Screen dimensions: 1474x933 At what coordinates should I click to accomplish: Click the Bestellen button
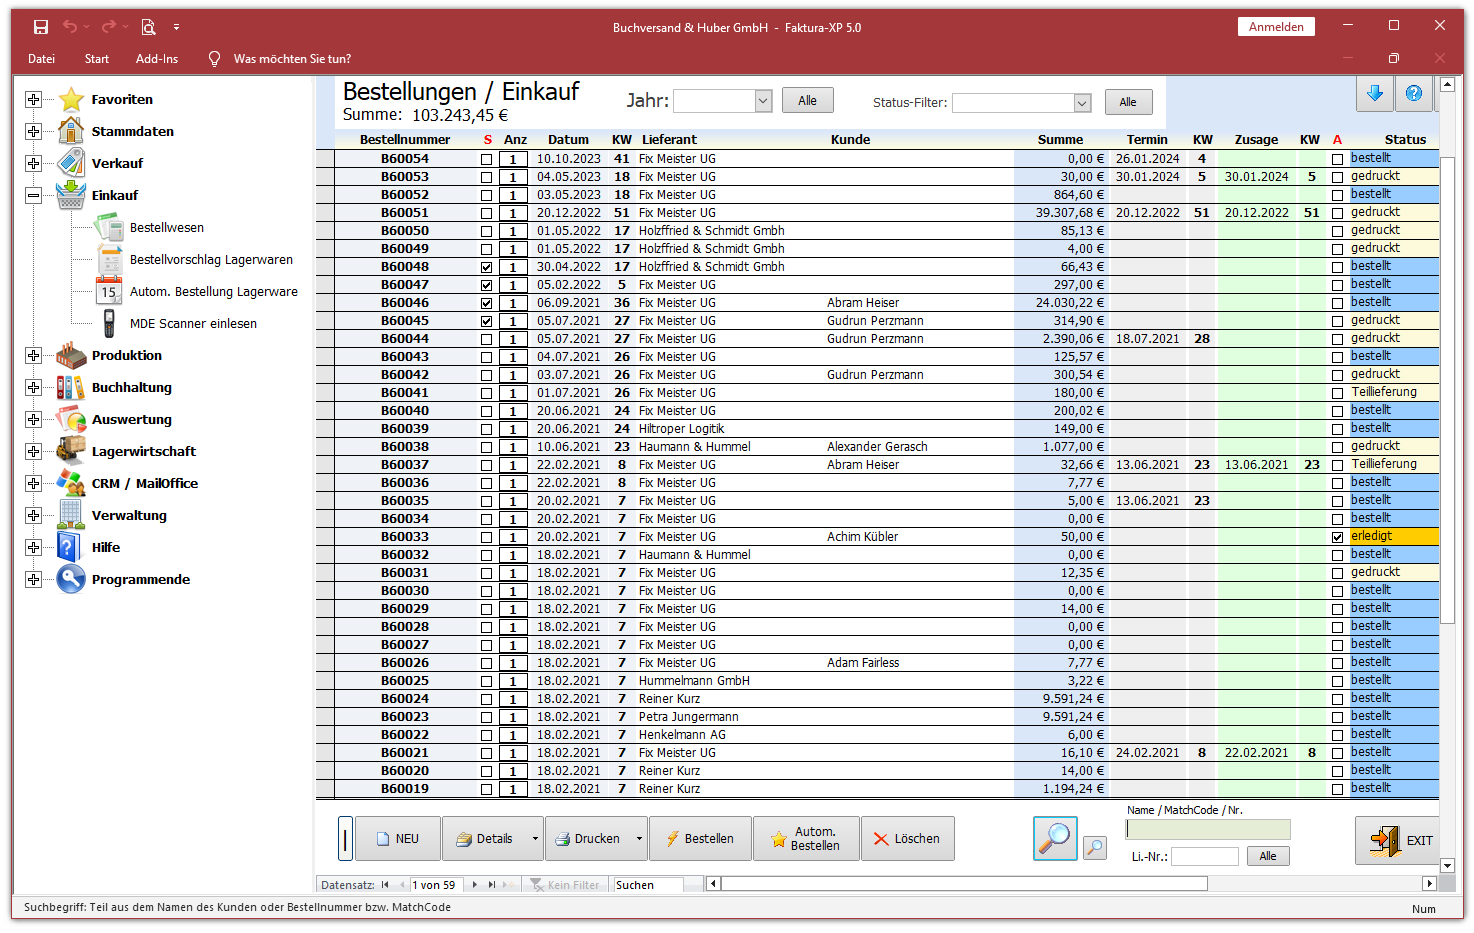pos(700,839)
